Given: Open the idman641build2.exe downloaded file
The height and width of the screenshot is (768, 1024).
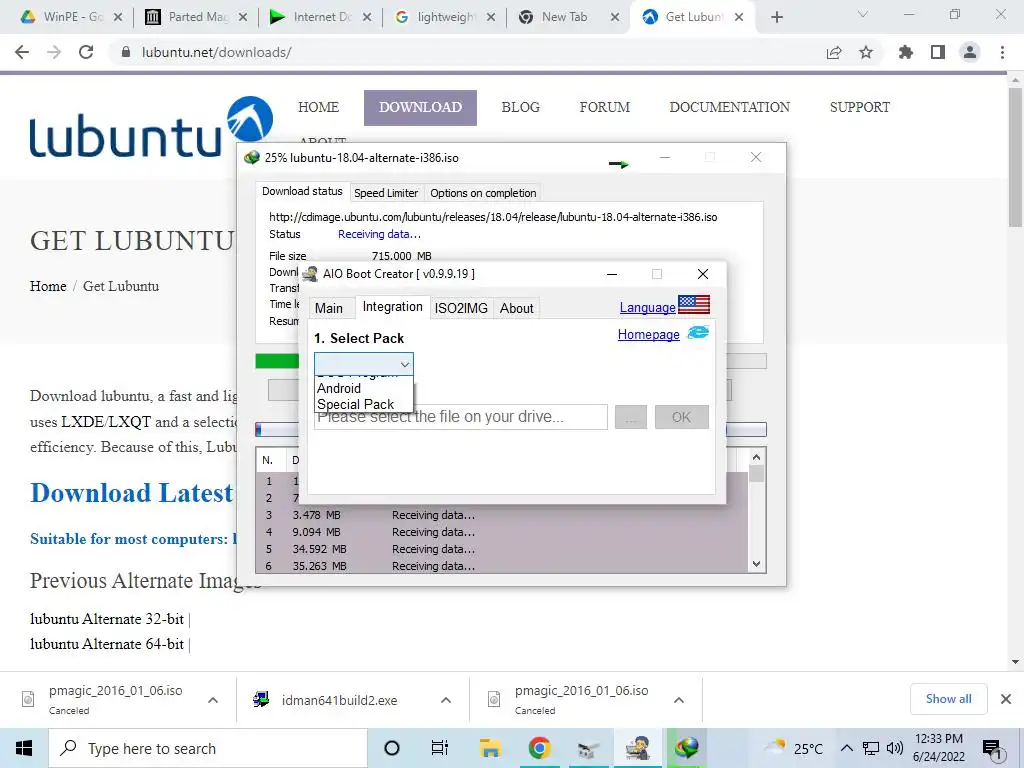Looking at the screenshot, I should tap(339, 700).
